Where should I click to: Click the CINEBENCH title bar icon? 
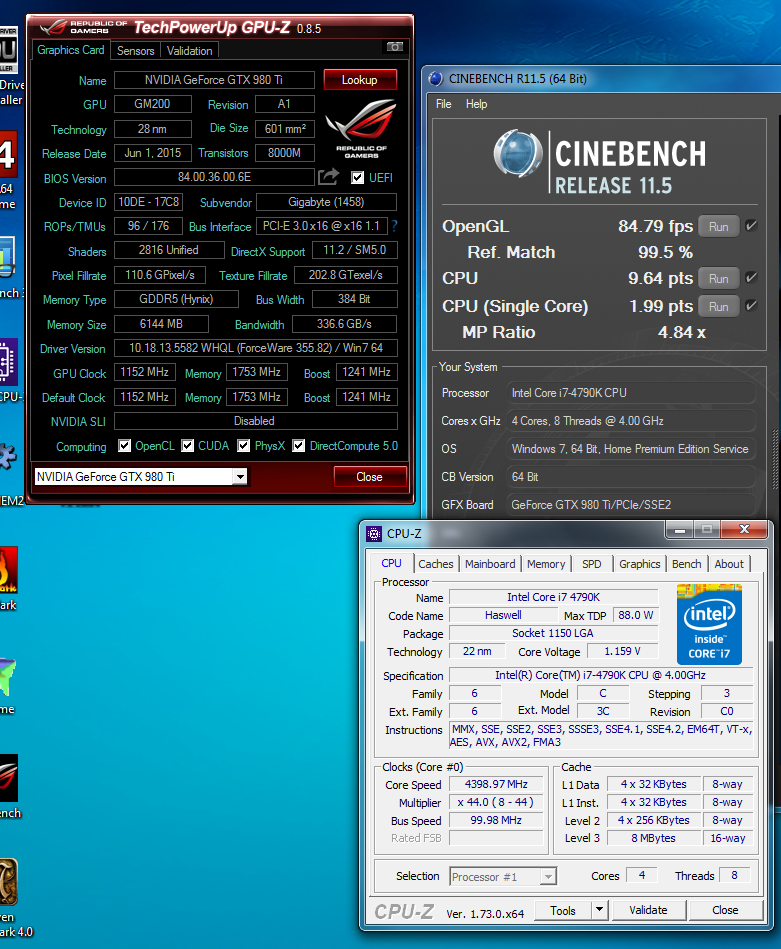435,79
